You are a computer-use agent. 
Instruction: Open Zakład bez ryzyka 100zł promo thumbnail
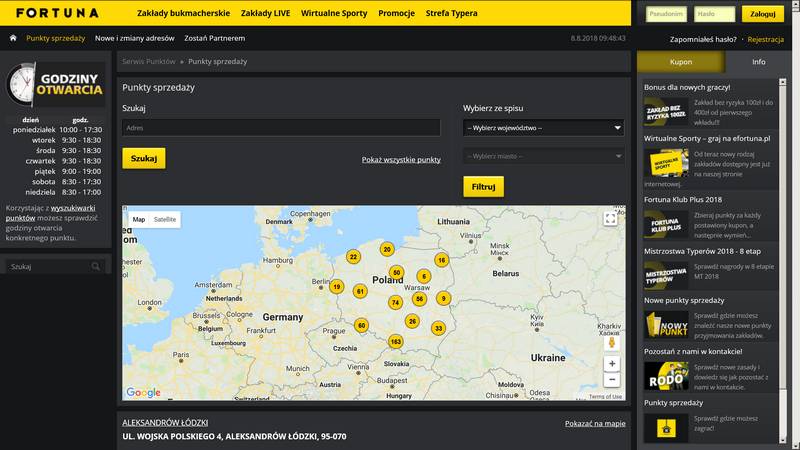point(666,112)
